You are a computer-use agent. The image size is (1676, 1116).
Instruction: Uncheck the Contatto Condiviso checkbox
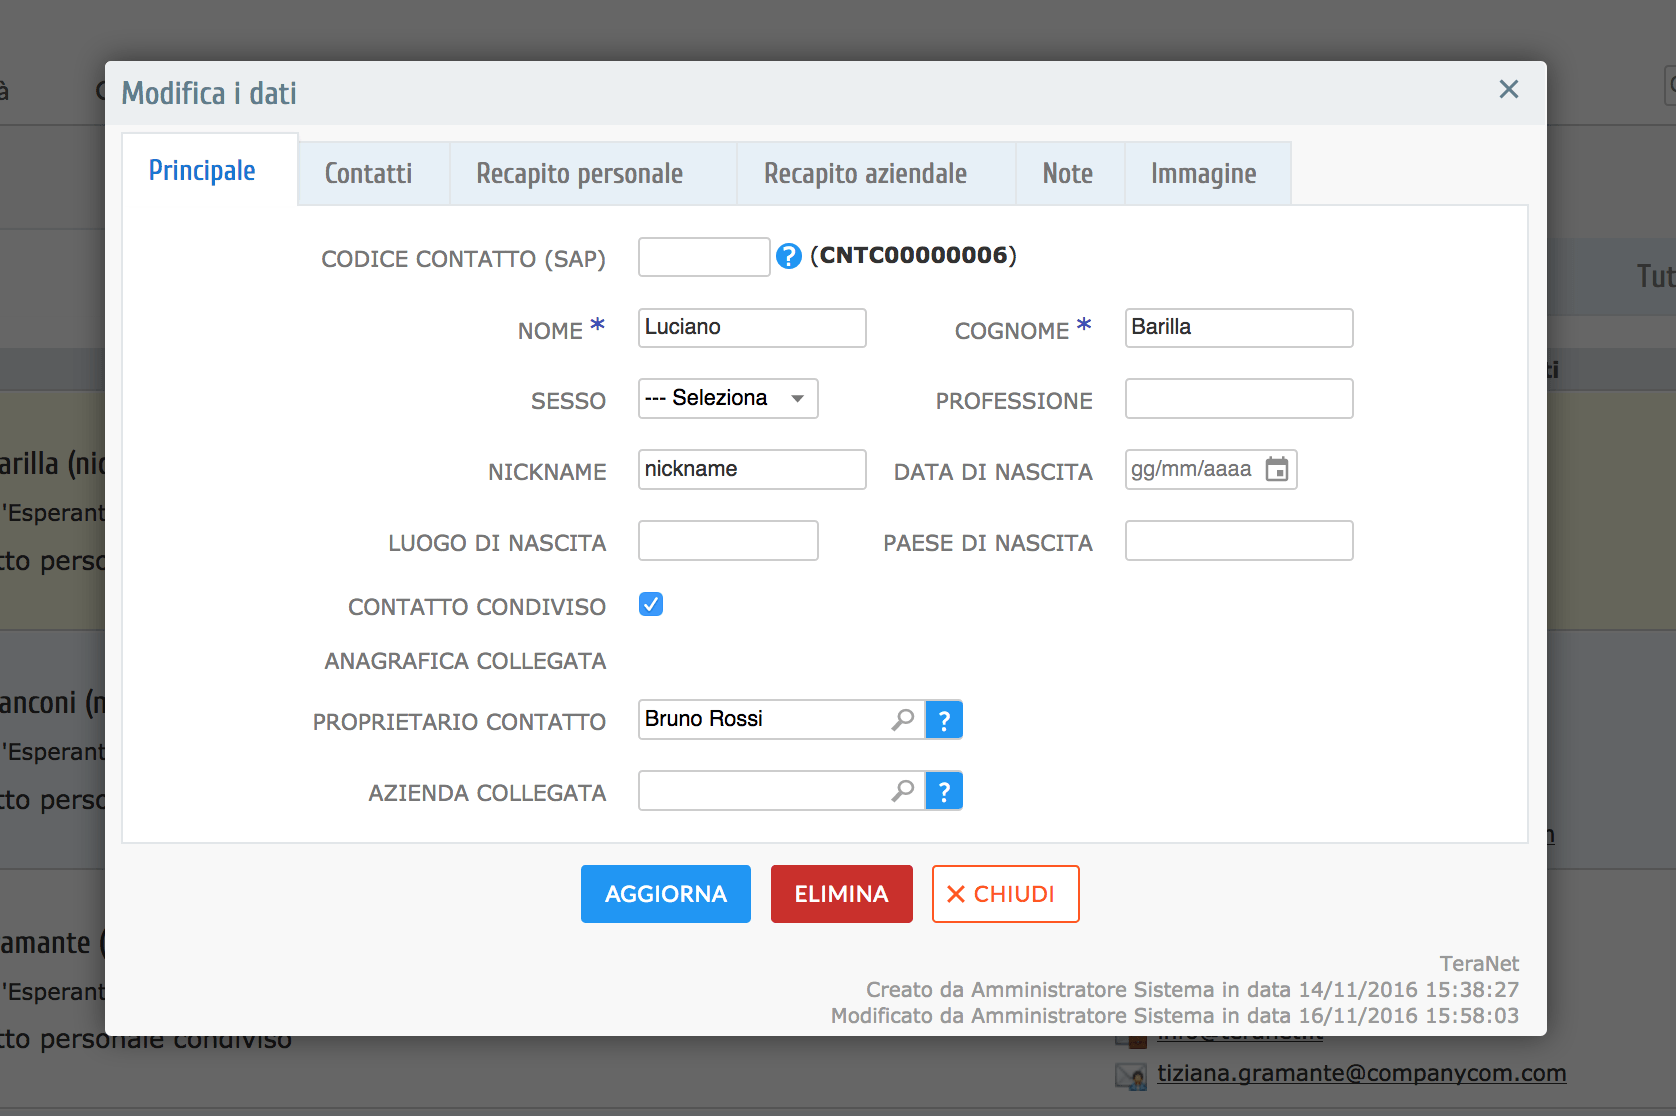(x=651, y=604)
